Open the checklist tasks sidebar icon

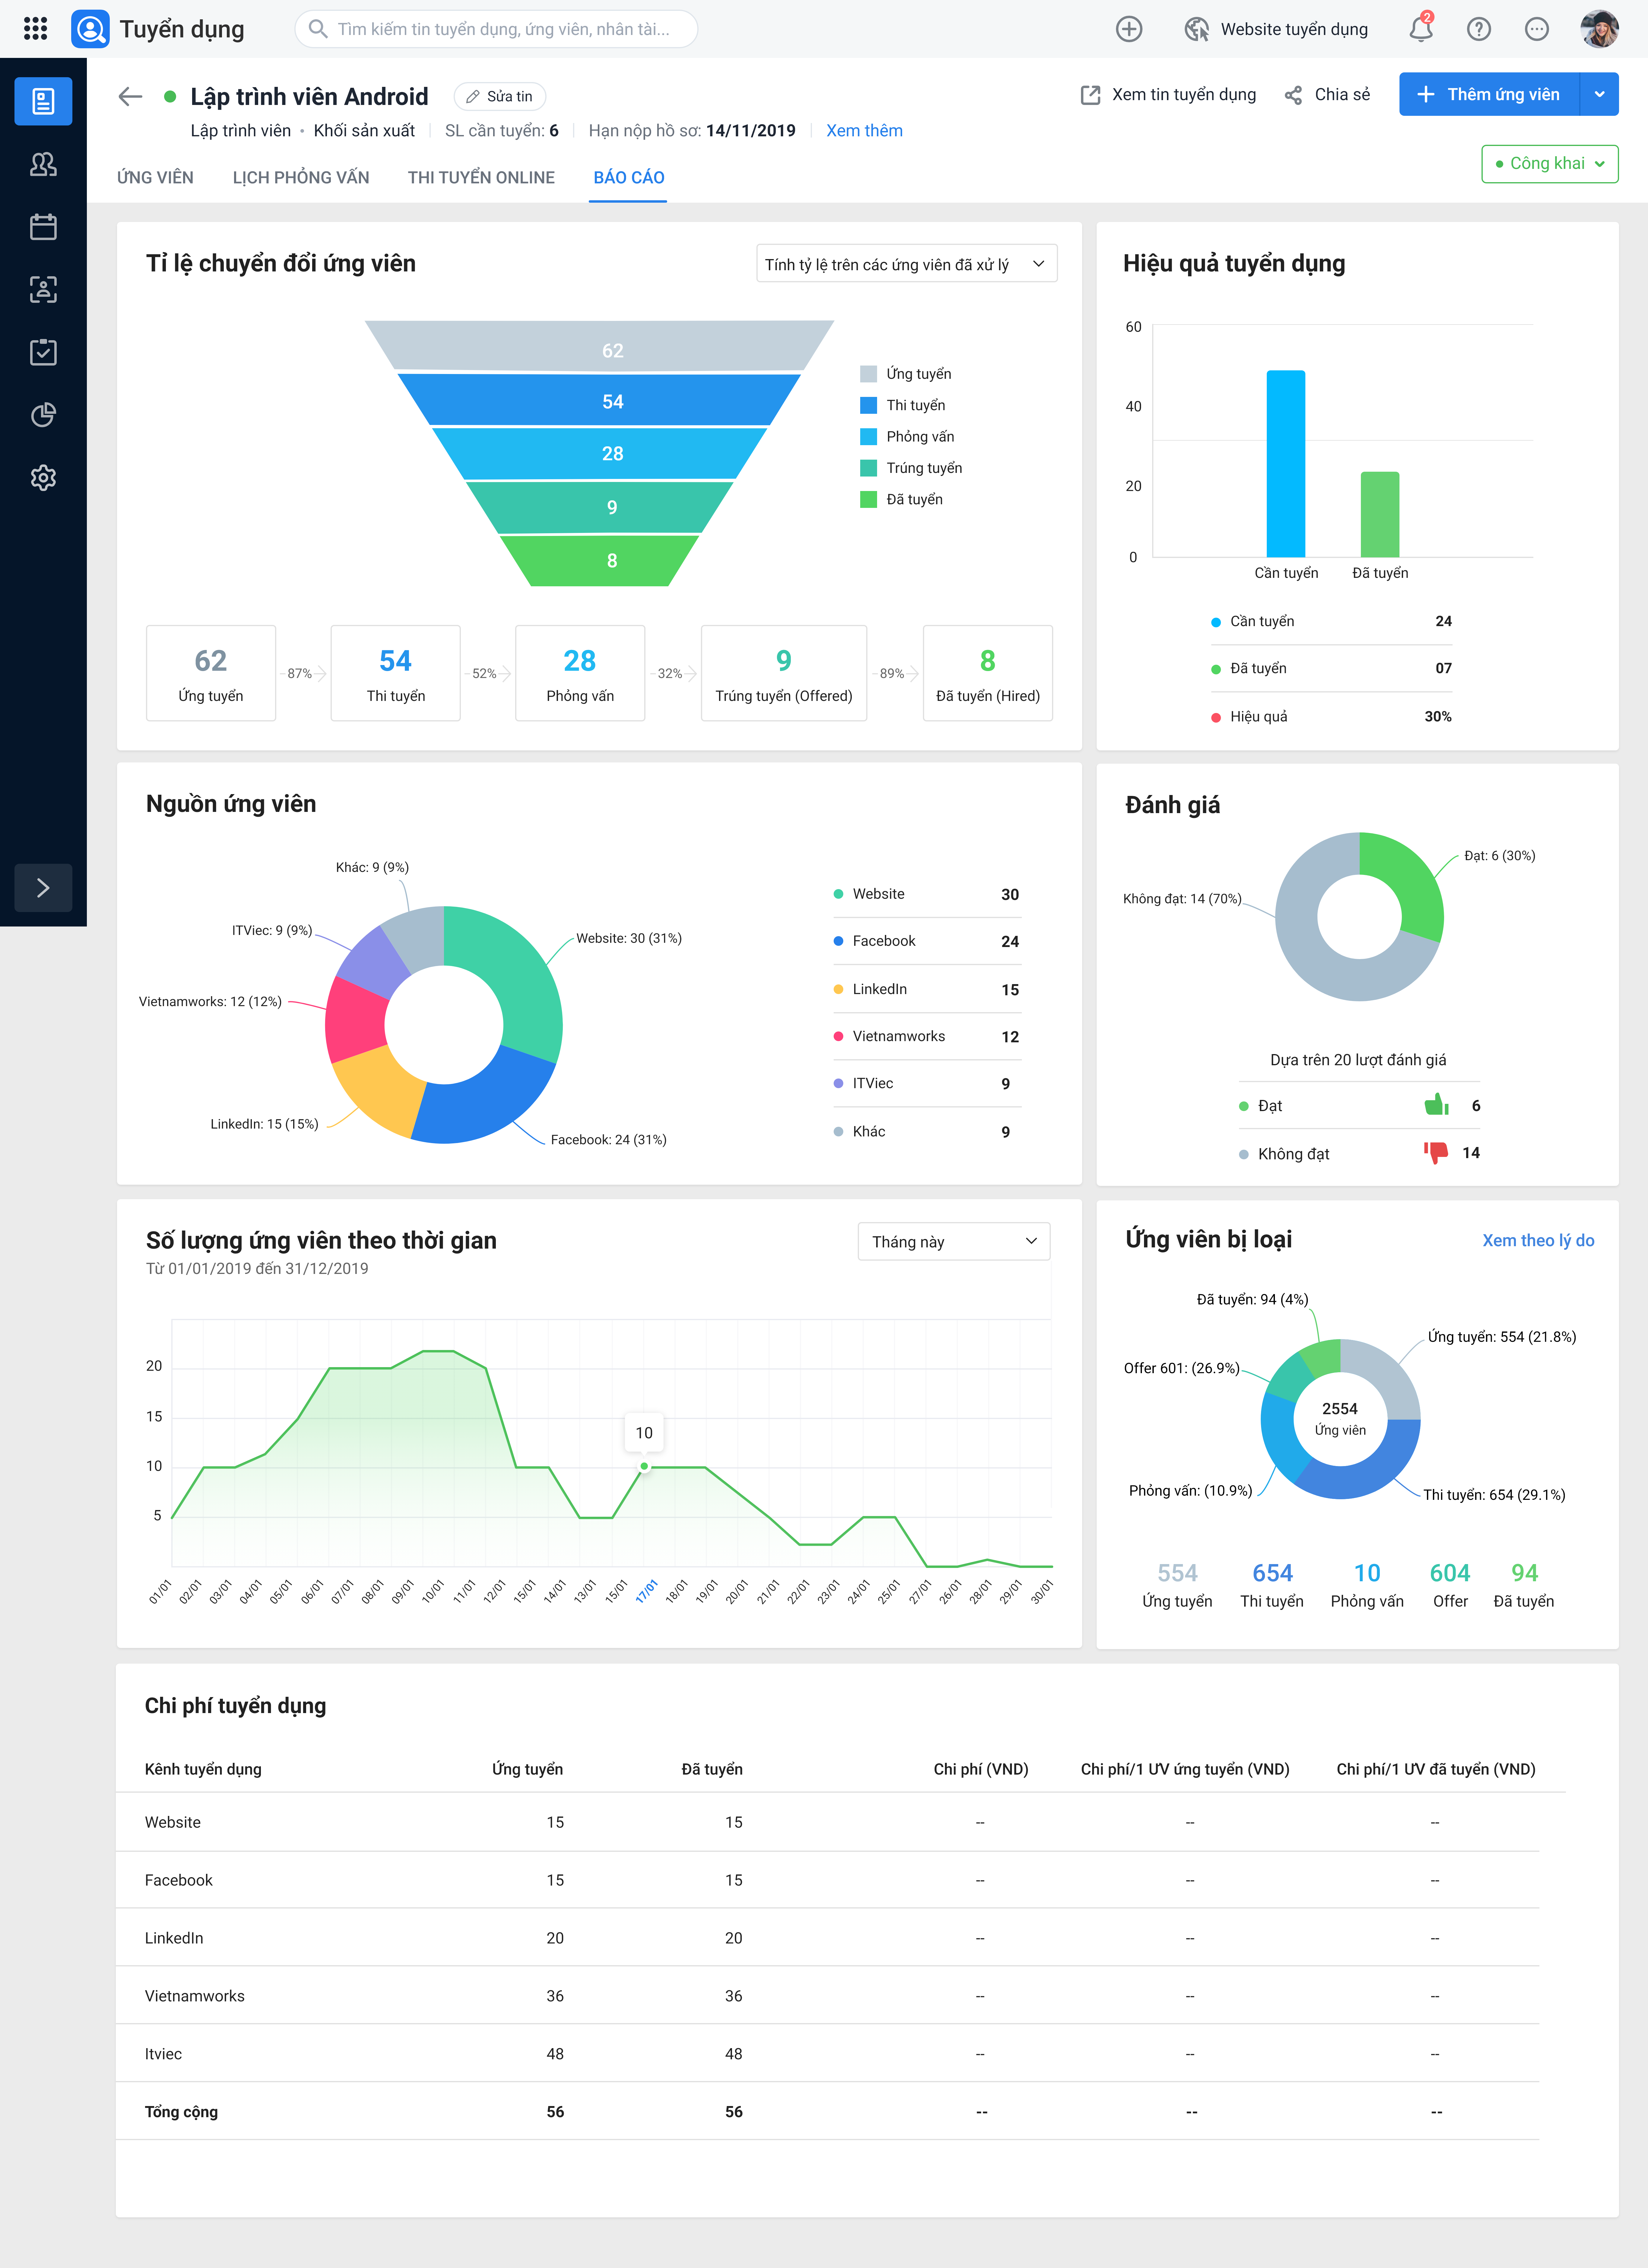point(43,352)
